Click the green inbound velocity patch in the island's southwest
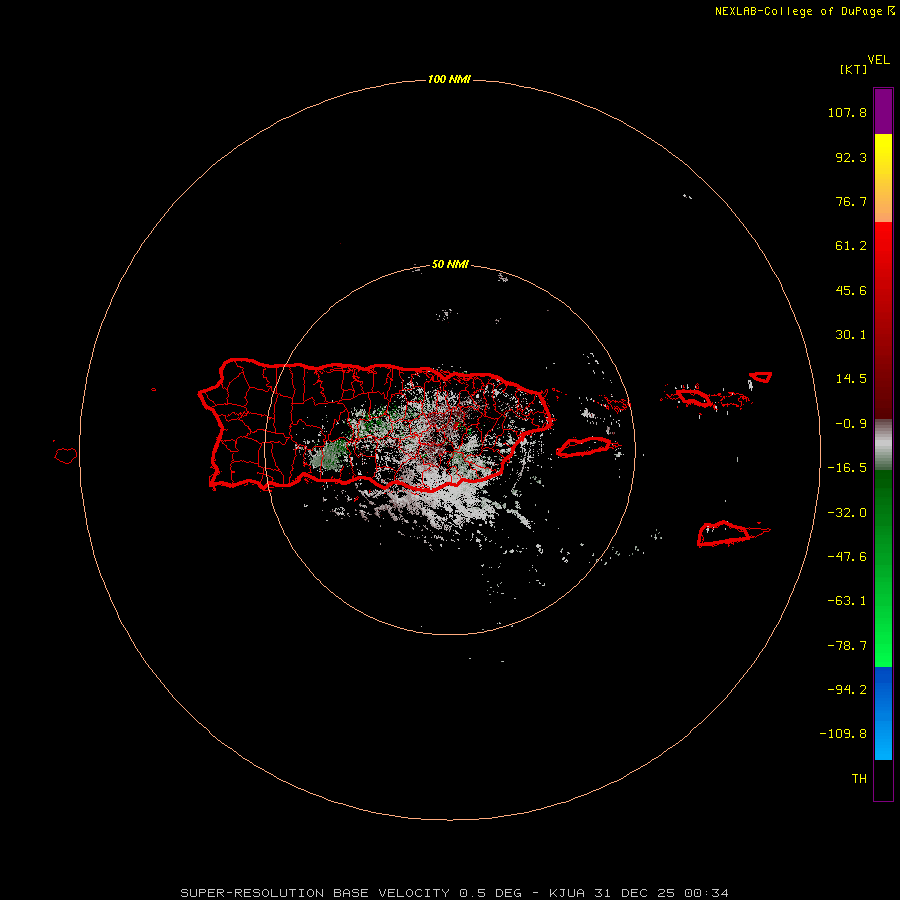This screenshot has height=900, width=900. [329, 455]
